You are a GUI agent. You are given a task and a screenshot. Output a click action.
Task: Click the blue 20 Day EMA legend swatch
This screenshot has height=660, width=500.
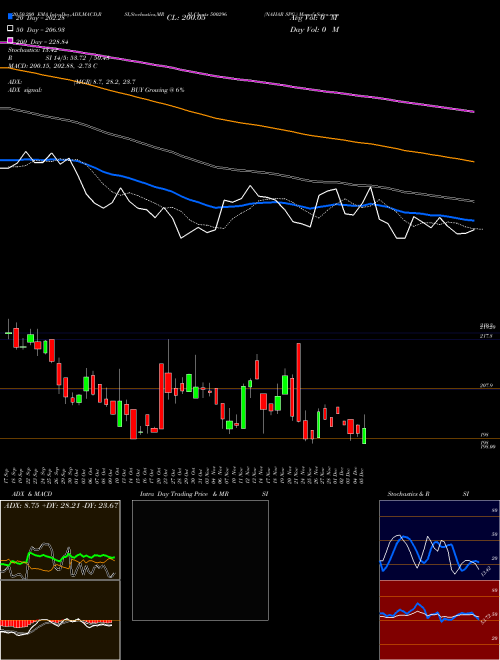click(10, 17)
